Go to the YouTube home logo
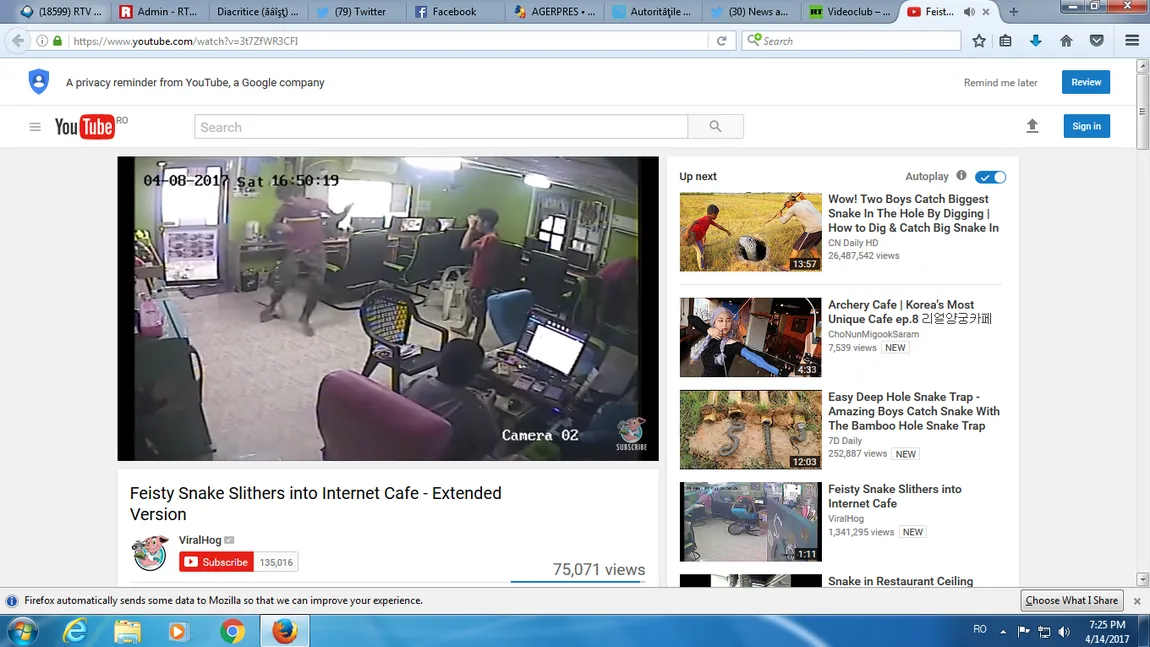This screenshot has height=647, width=1150. point(85,126)
